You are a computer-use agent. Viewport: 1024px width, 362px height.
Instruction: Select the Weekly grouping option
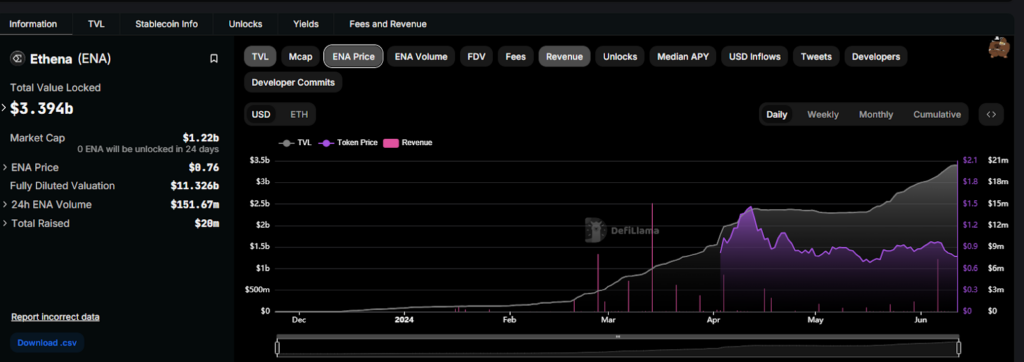(823, 114)
